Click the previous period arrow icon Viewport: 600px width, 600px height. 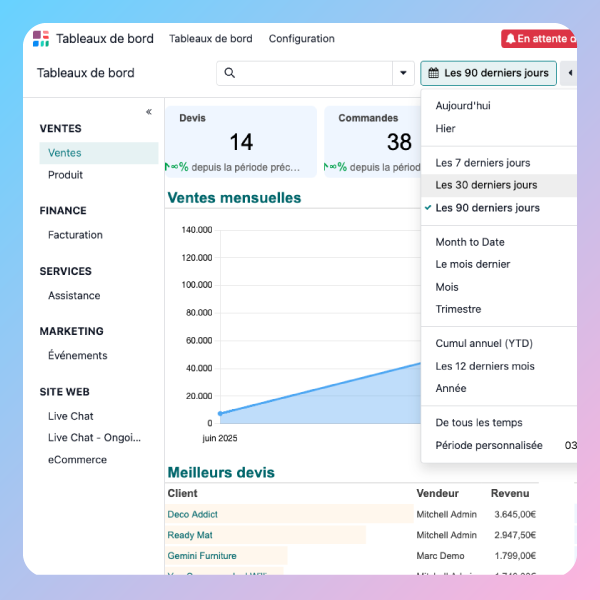[x=570, y=73]
